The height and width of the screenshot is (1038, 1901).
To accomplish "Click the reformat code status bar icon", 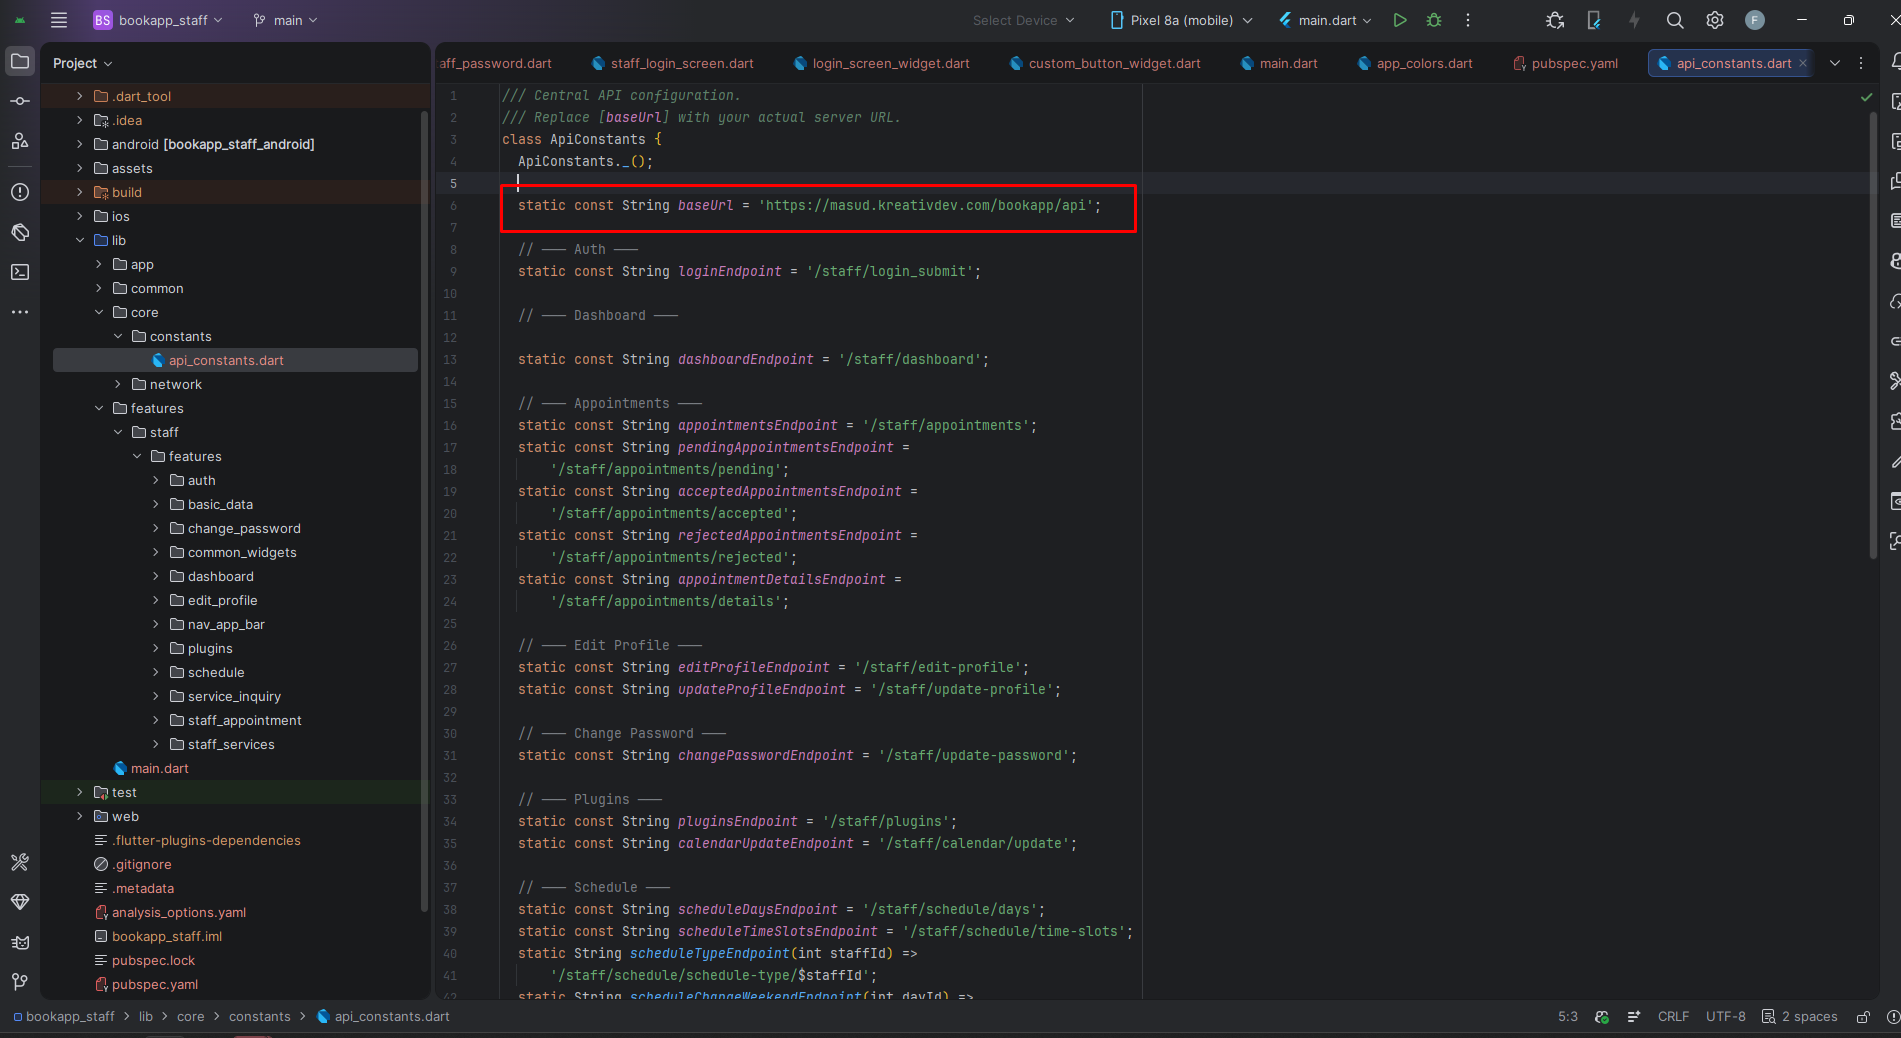I will click(x=1634, y=1017).
